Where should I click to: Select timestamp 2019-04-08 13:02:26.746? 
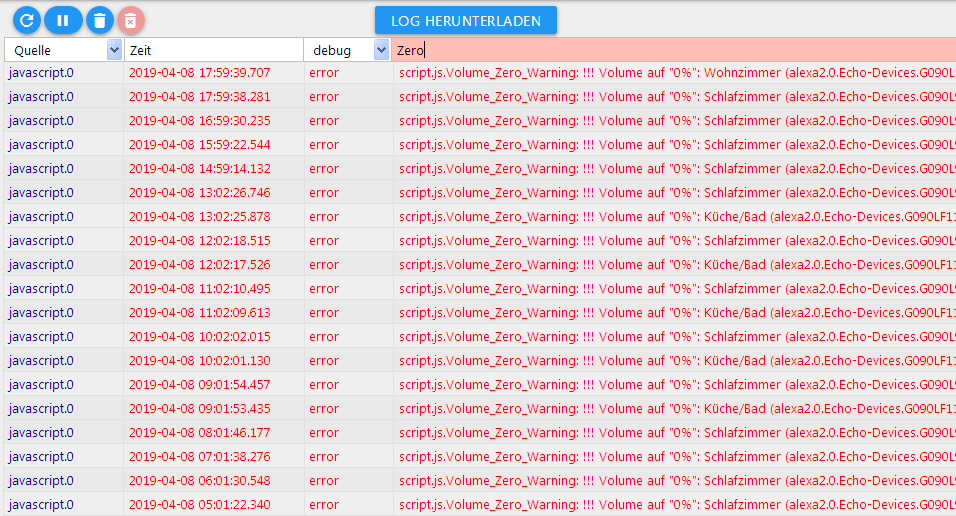(199, 193)
